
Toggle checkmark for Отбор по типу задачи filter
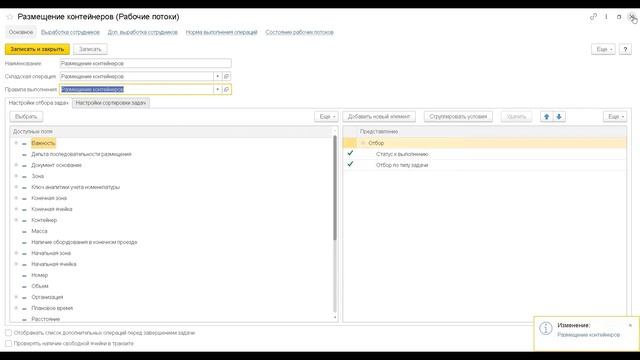(350, 164)
